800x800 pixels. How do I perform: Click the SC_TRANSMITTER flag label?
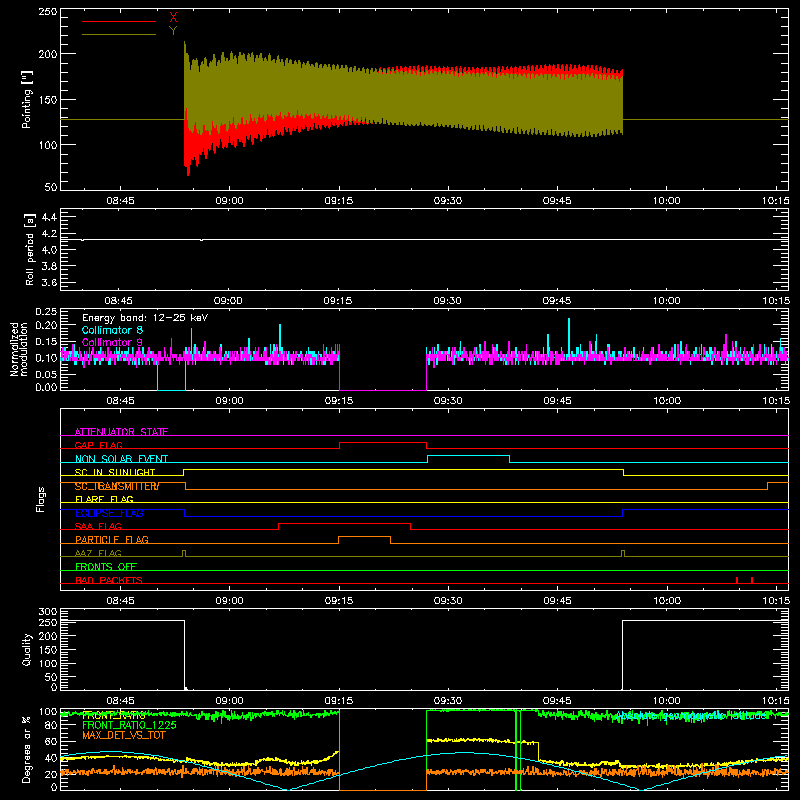pos(117,486)
